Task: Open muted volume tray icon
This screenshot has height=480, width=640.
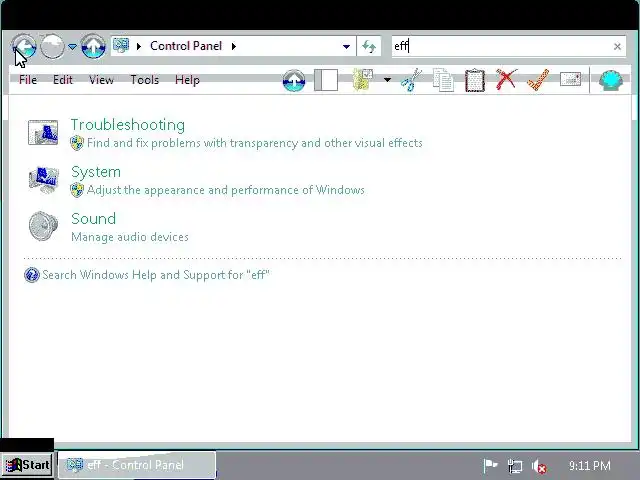Action: click(x=539, y=466)
